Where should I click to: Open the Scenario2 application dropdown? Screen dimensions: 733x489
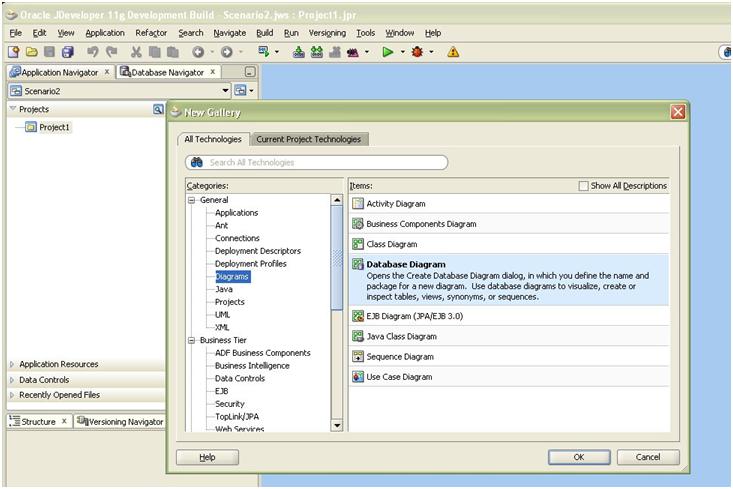[225, 90]
